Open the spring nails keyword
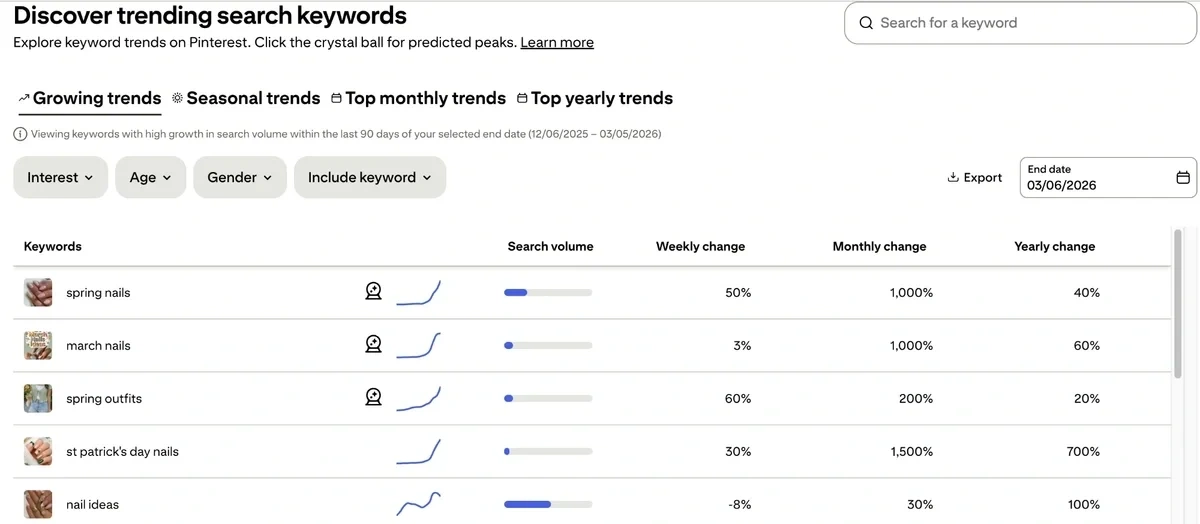 (98, 293)
